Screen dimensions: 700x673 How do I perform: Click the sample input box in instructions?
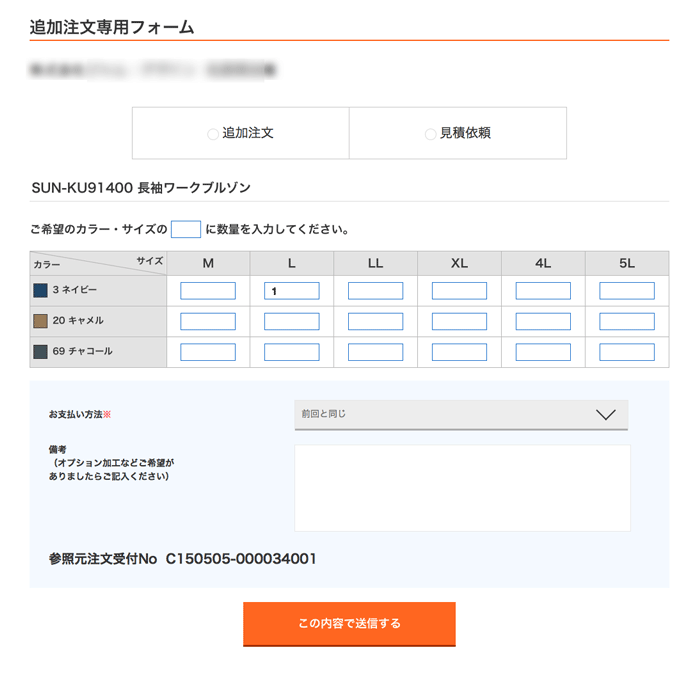pyautogui.click(x=186, y=229)
